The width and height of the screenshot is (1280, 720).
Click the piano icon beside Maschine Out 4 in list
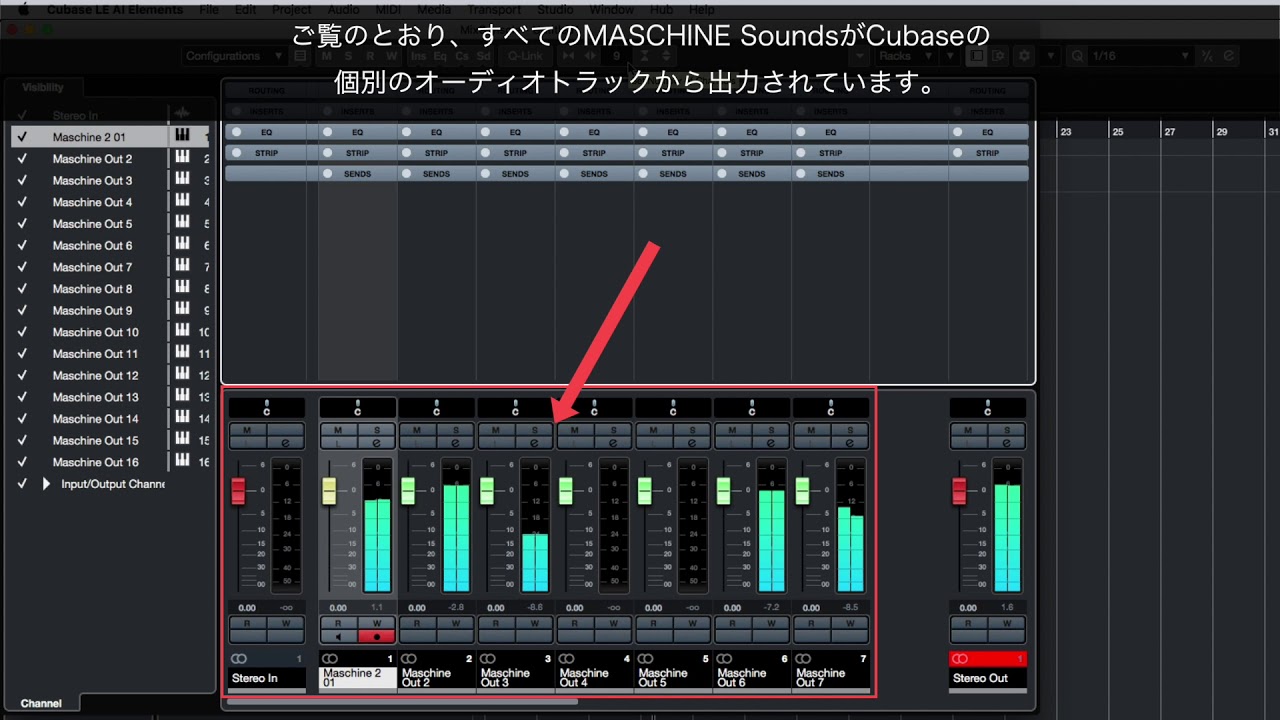tap(182, 201)
